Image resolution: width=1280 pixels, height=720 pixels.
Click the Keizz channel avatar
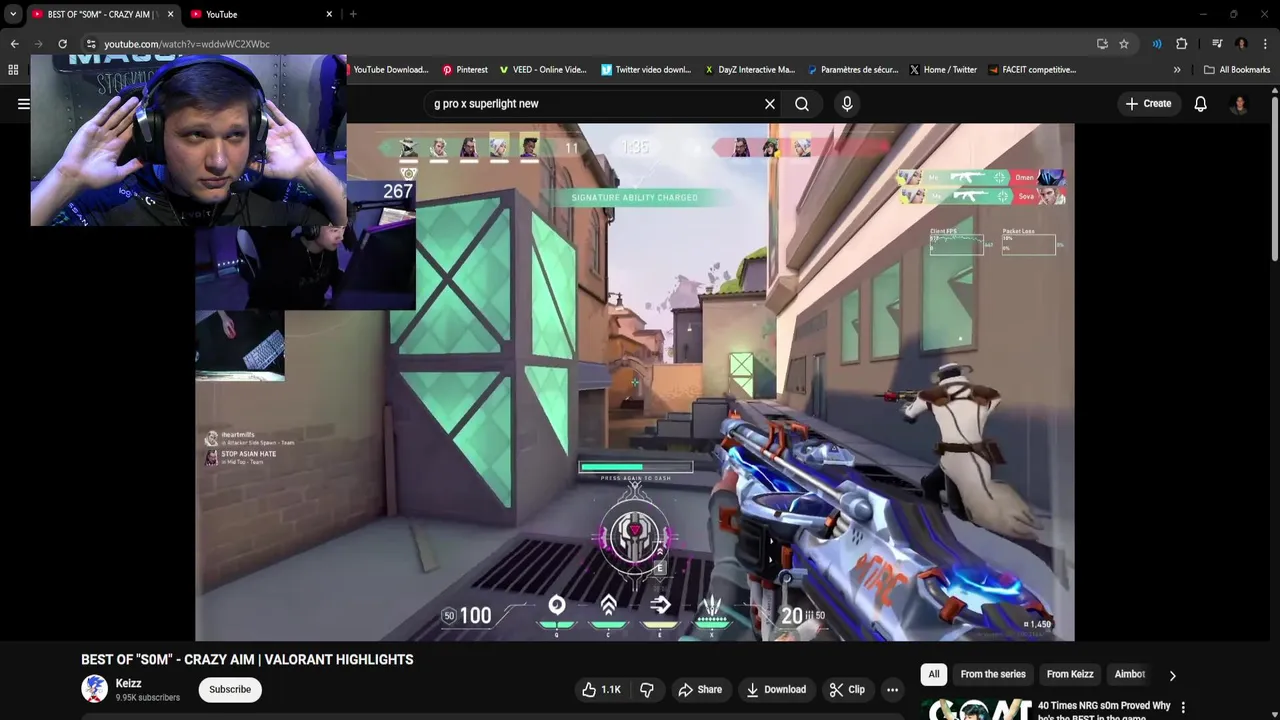tap(95, 689)
